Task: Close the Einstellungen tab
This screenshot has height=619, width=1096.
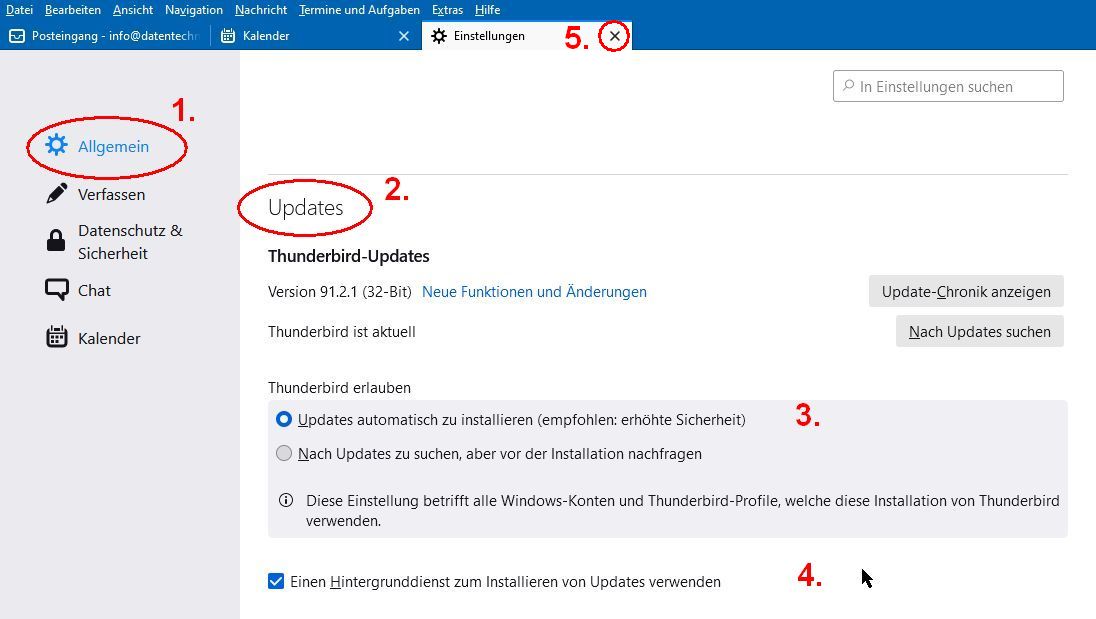Action: point(614,36)
